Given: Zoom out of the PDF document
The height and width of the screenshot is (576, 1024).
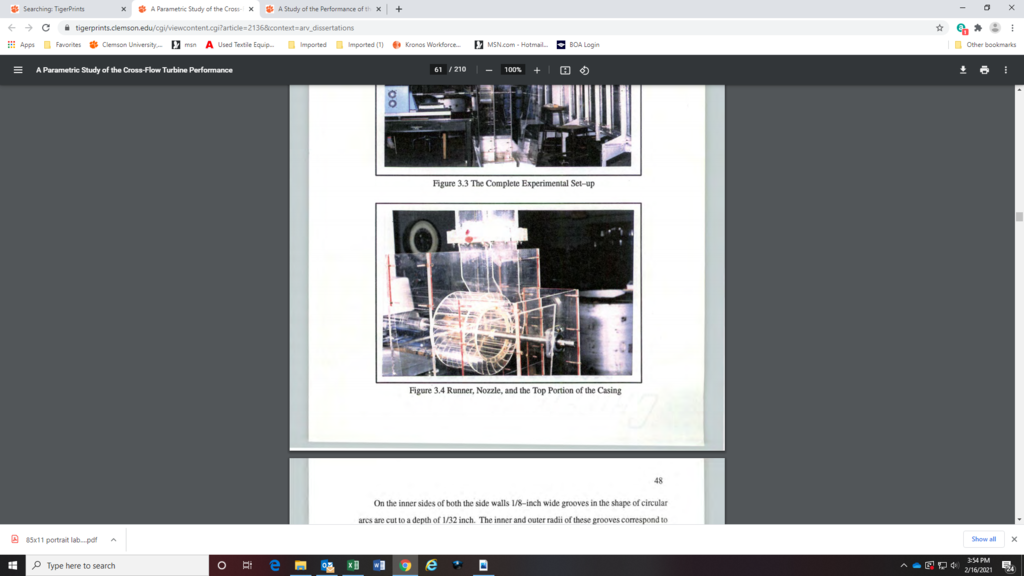Looking at the screenshot, I should pyautogui.click(x=489, y=70).
